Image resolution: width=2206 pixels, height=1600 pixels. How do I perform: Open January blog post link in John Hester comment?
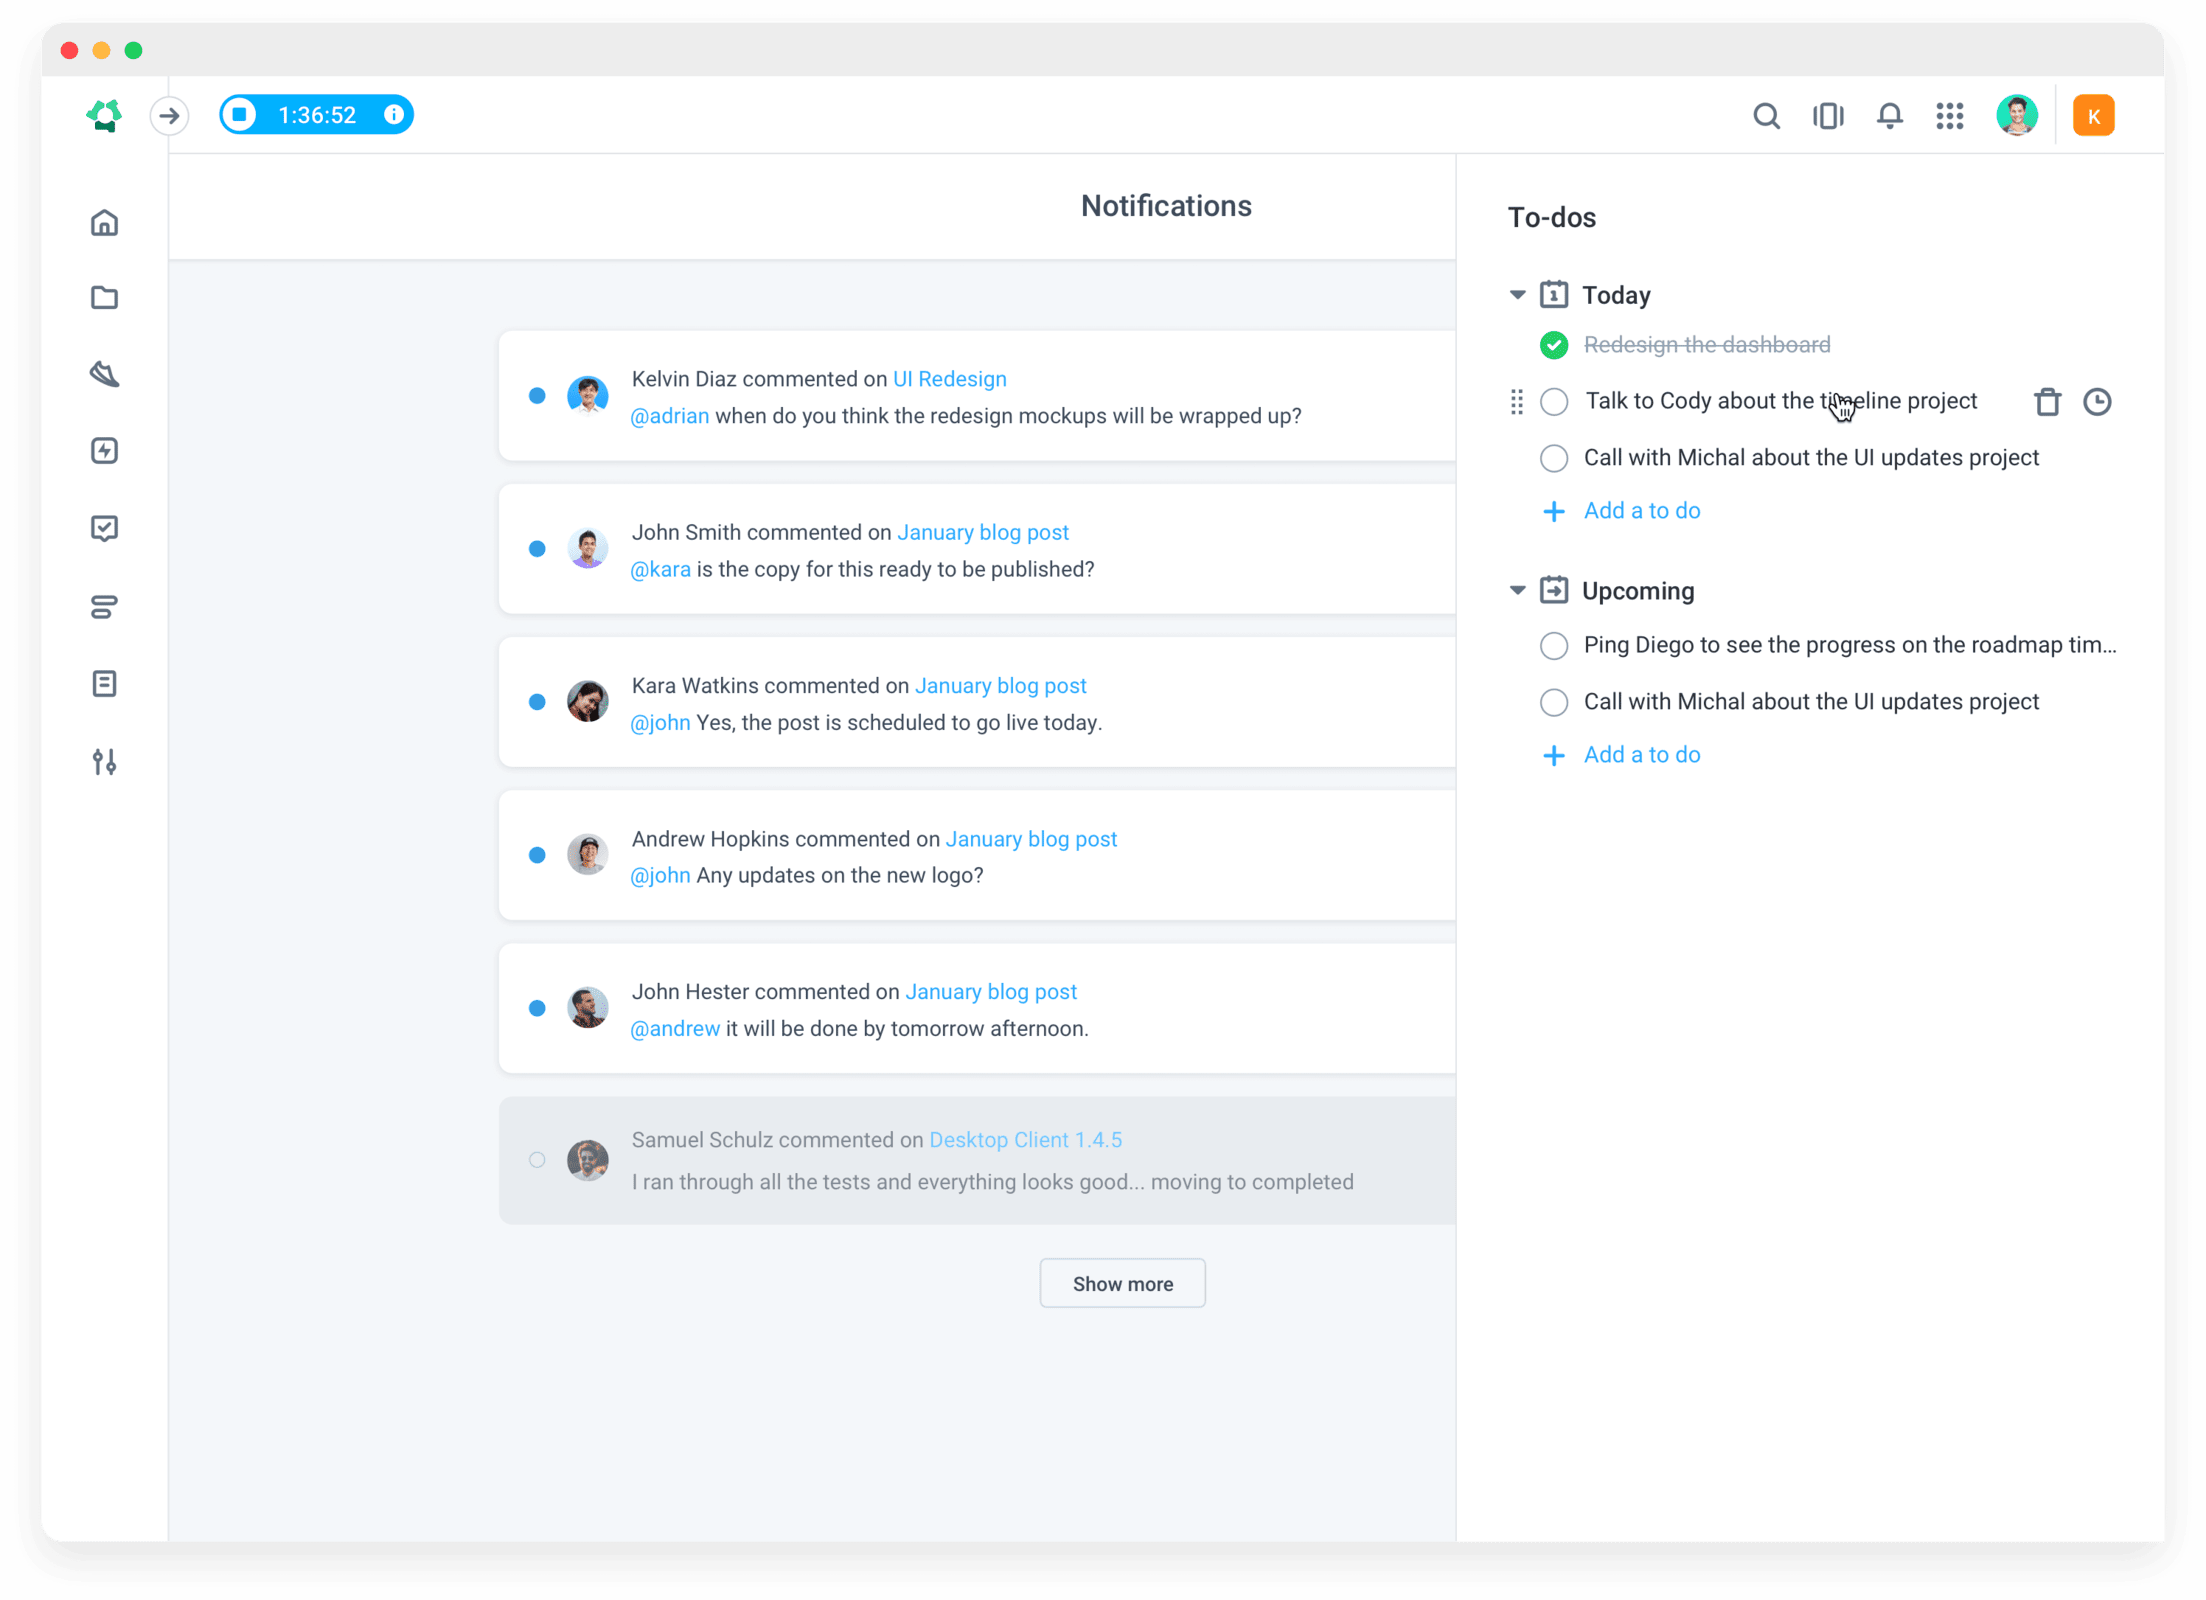(x=990, y=992)
